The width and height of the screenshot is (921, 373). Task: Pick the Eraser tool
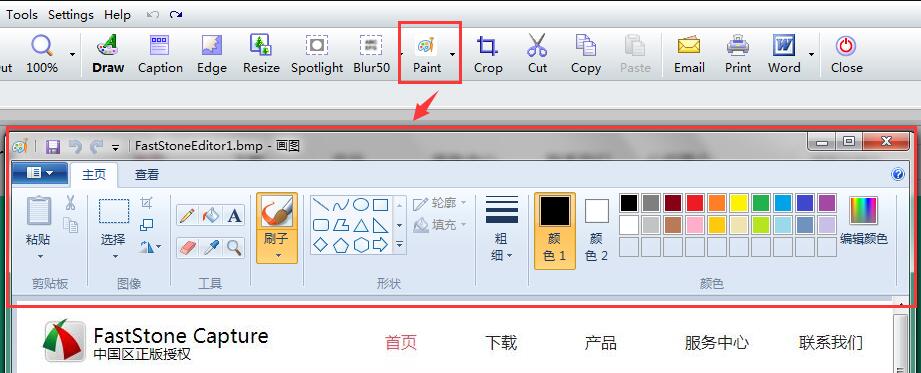pyautogui.click(x=187, y=248)
